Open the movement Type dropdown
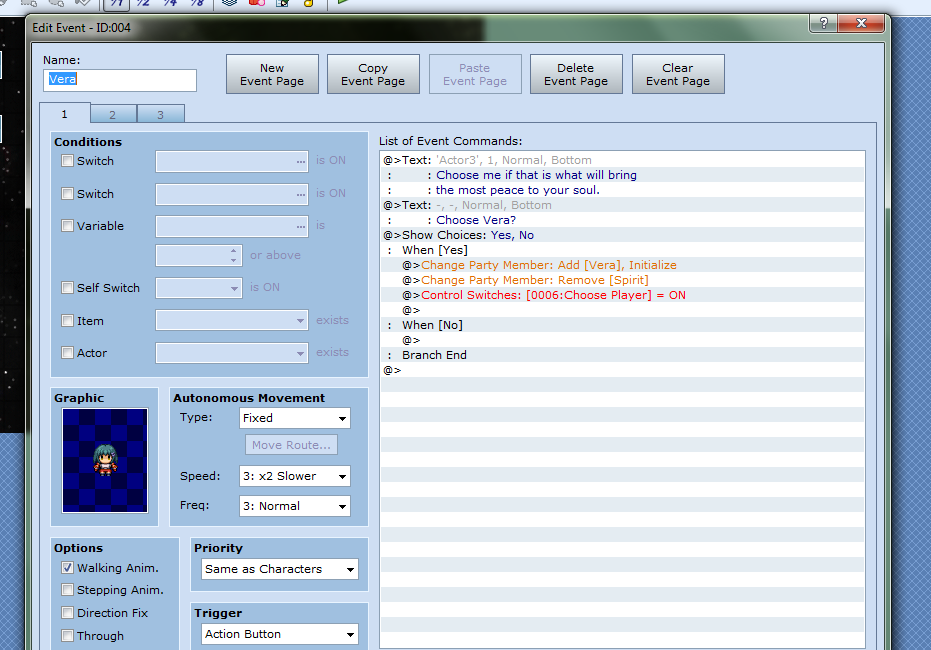 coord(295,418)
